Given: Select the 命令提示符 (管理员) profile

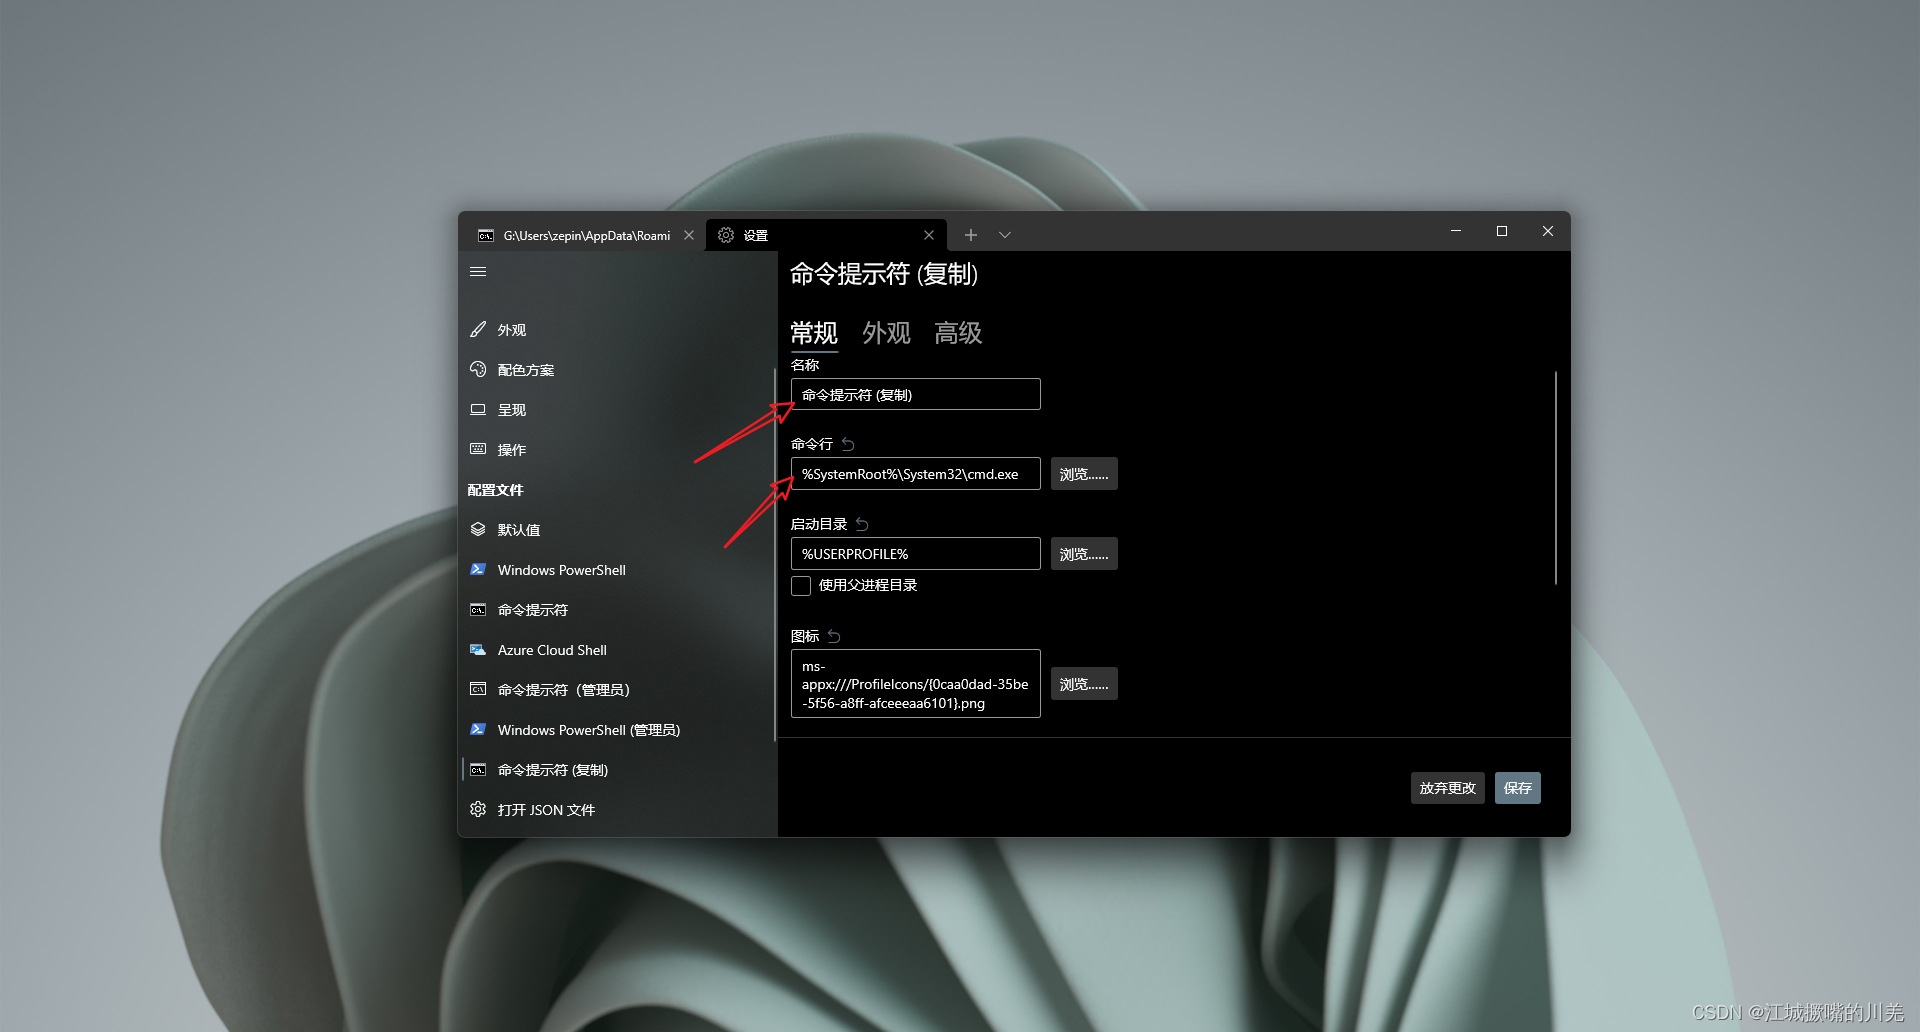Looking at the screenshot, I should point(616,690).
